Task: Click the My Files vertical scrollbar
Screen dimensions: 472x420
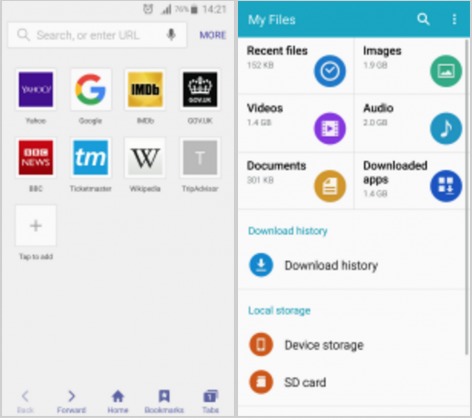Action: pyautogui.click(x=467, y=197)
